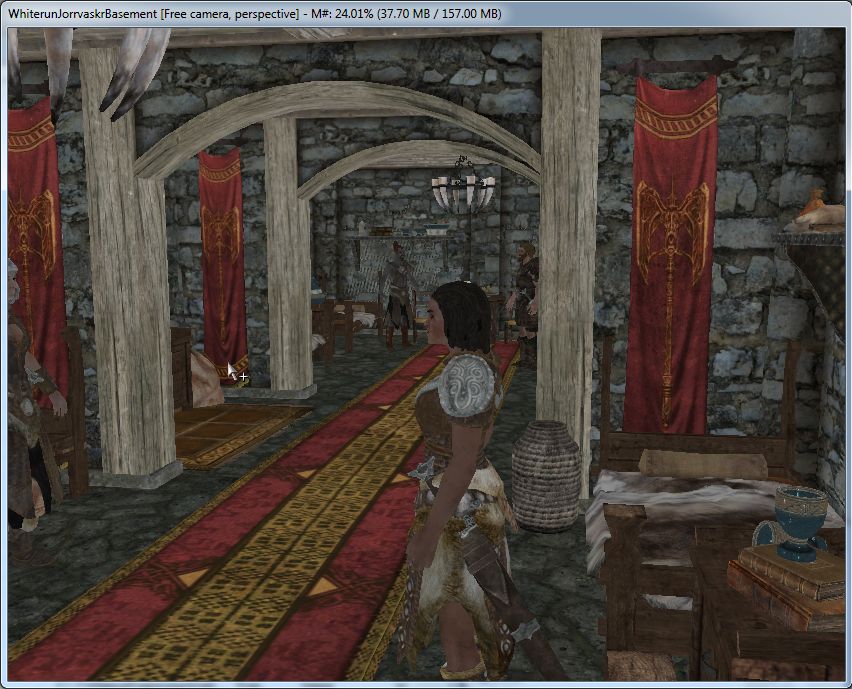
Task: Click the WhiterunJorrvaskrBasement title bar text
Action: [254, 14]
